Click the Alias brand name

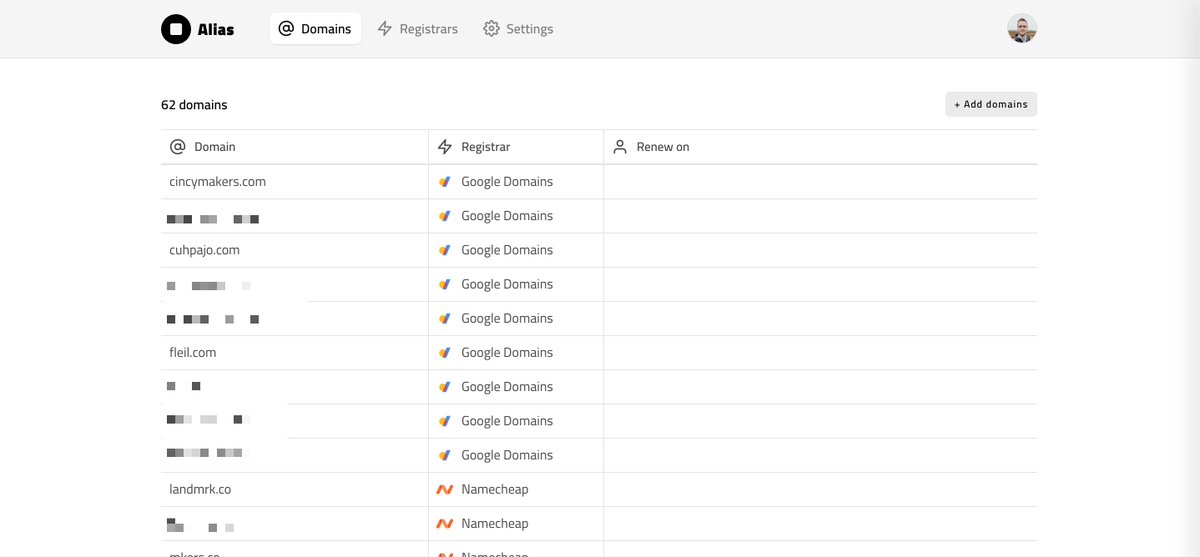(x=215, y=30)
